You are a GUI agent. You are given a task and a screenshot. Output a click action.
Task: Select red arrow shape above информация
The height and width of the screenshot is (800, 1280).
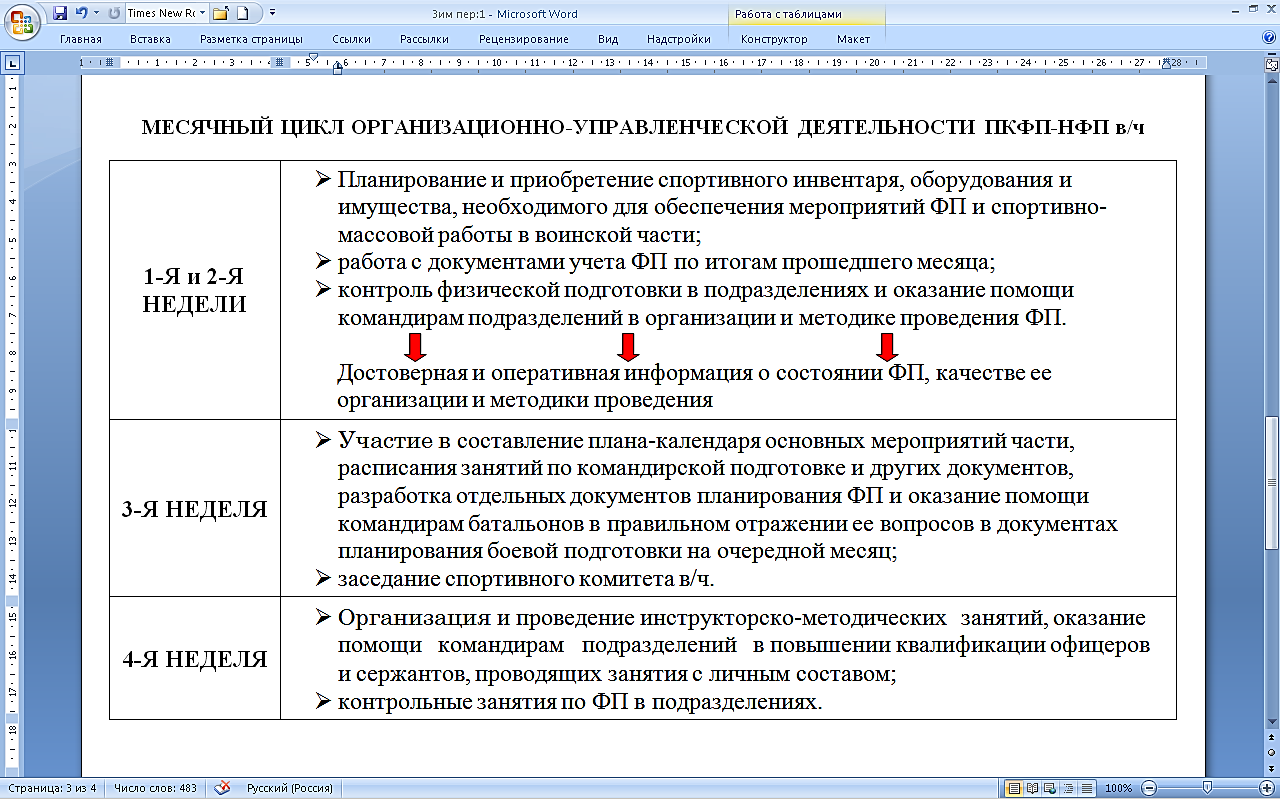coord(628,346)
